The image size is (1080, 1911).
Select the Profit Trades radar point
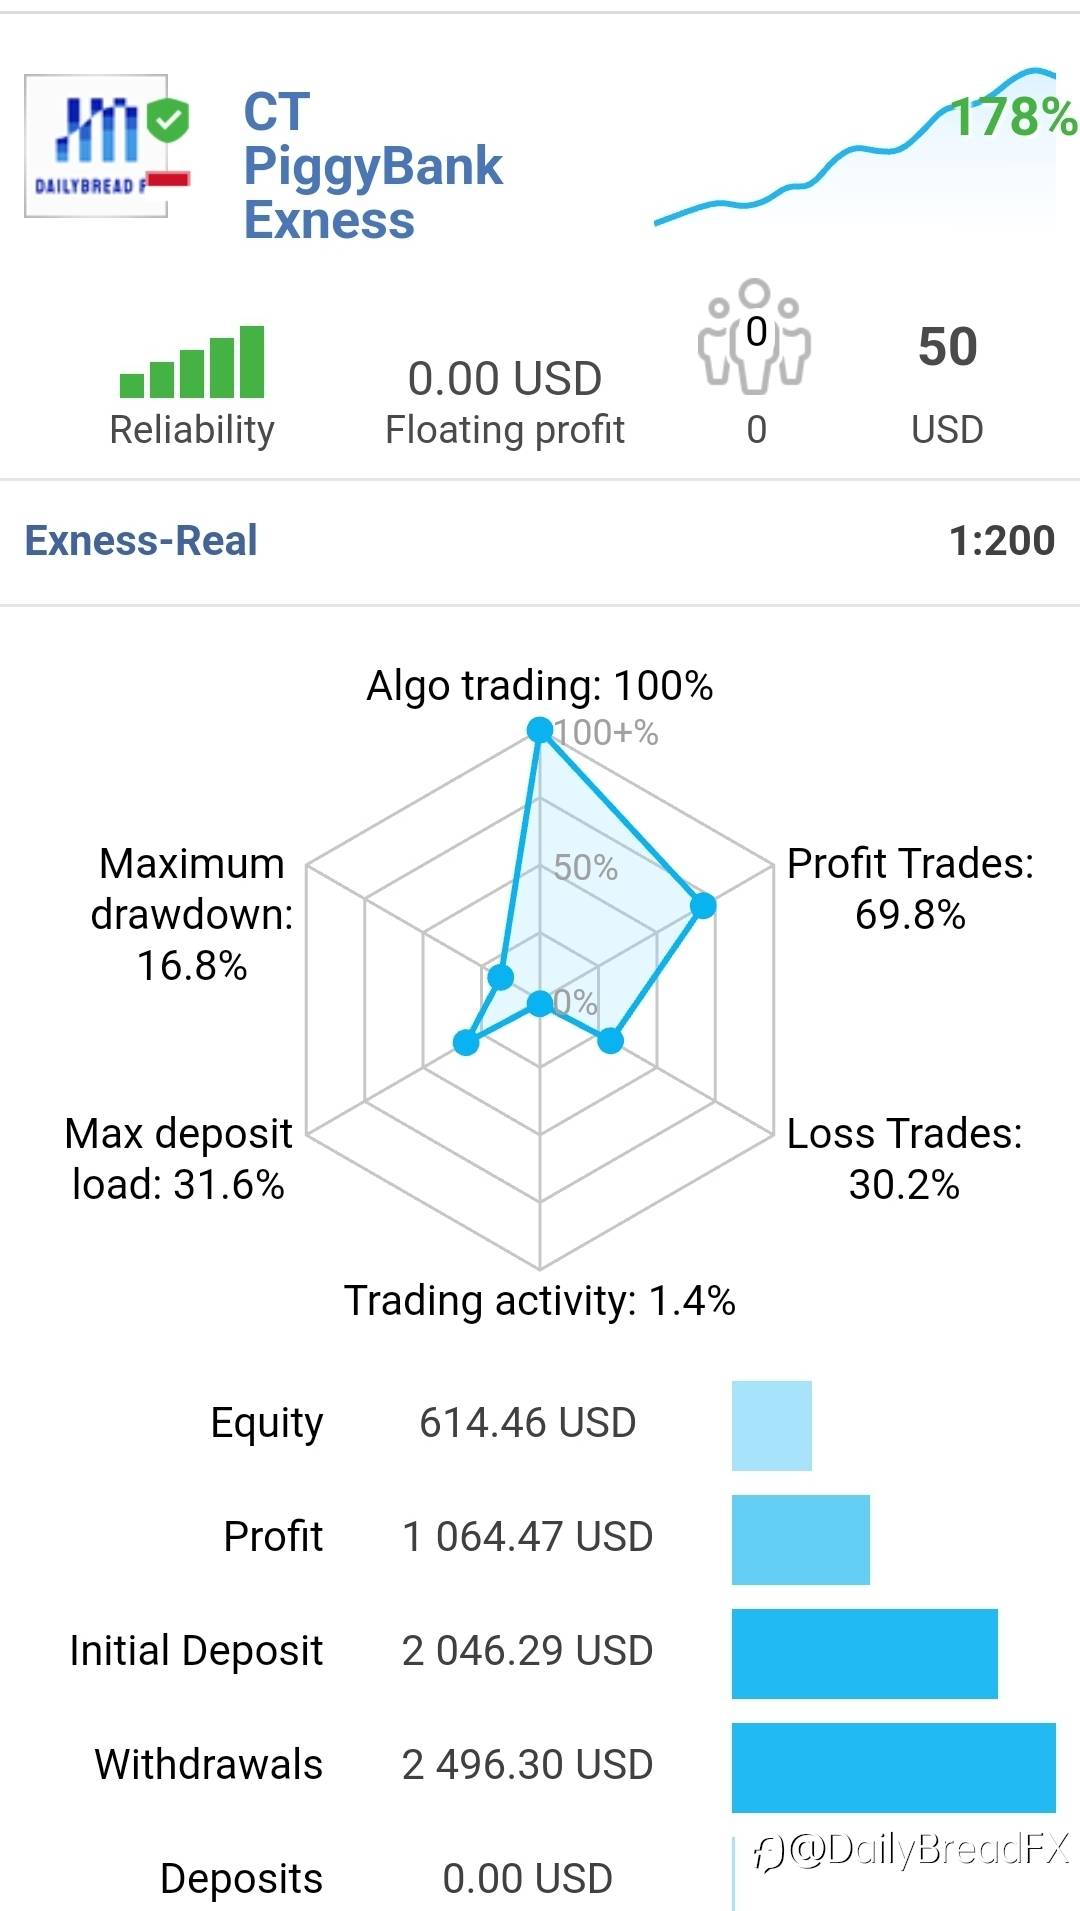coord(703,905)
